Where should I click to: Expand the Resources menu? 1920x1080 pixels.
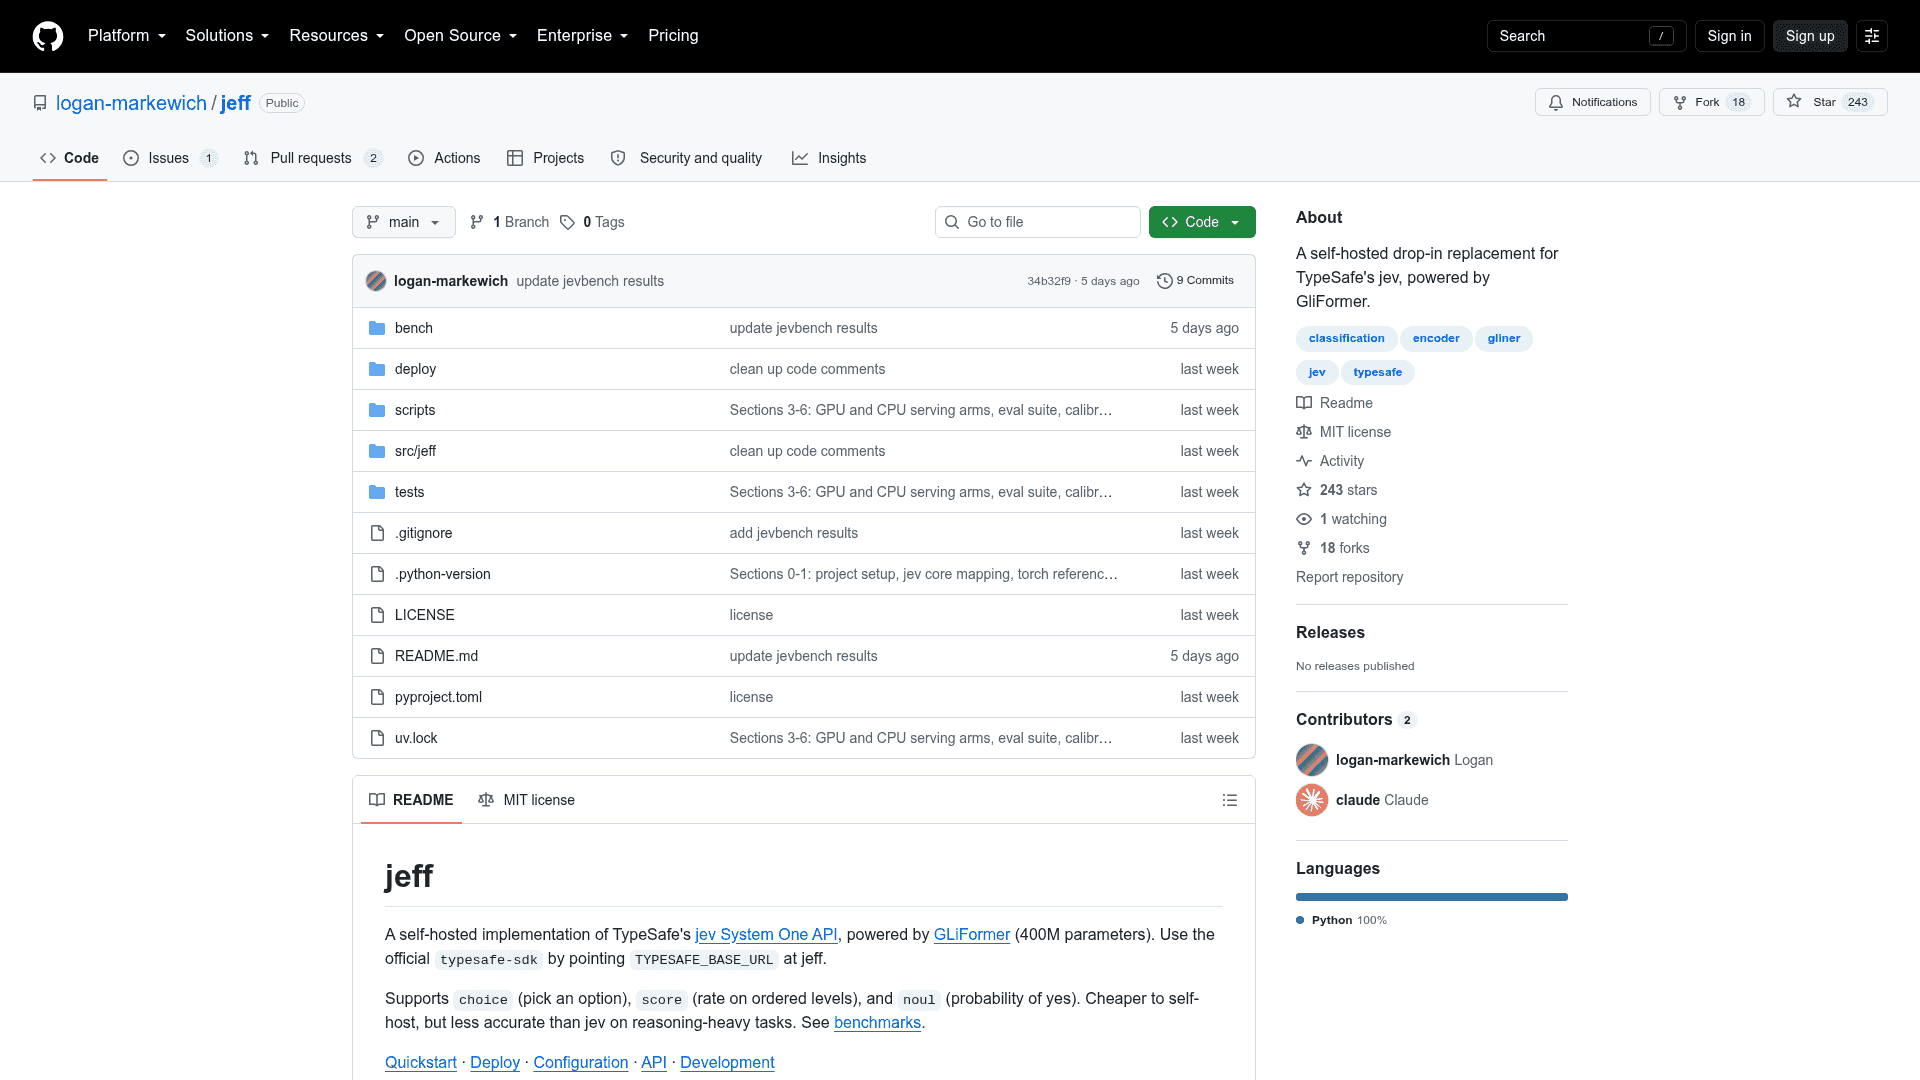pos(337,36)
